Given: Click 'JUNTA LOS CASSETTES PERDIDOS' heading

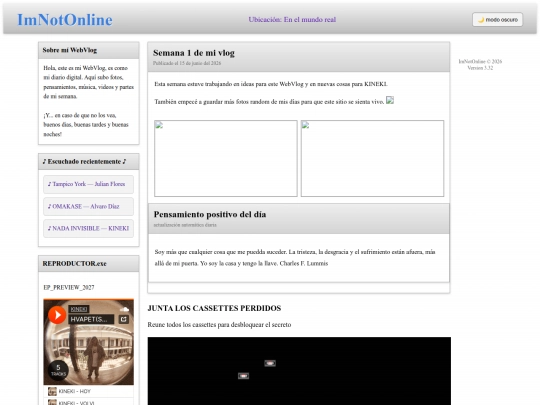Looking at the screenshot, I should pyautogui.click(x=214, y=308).
